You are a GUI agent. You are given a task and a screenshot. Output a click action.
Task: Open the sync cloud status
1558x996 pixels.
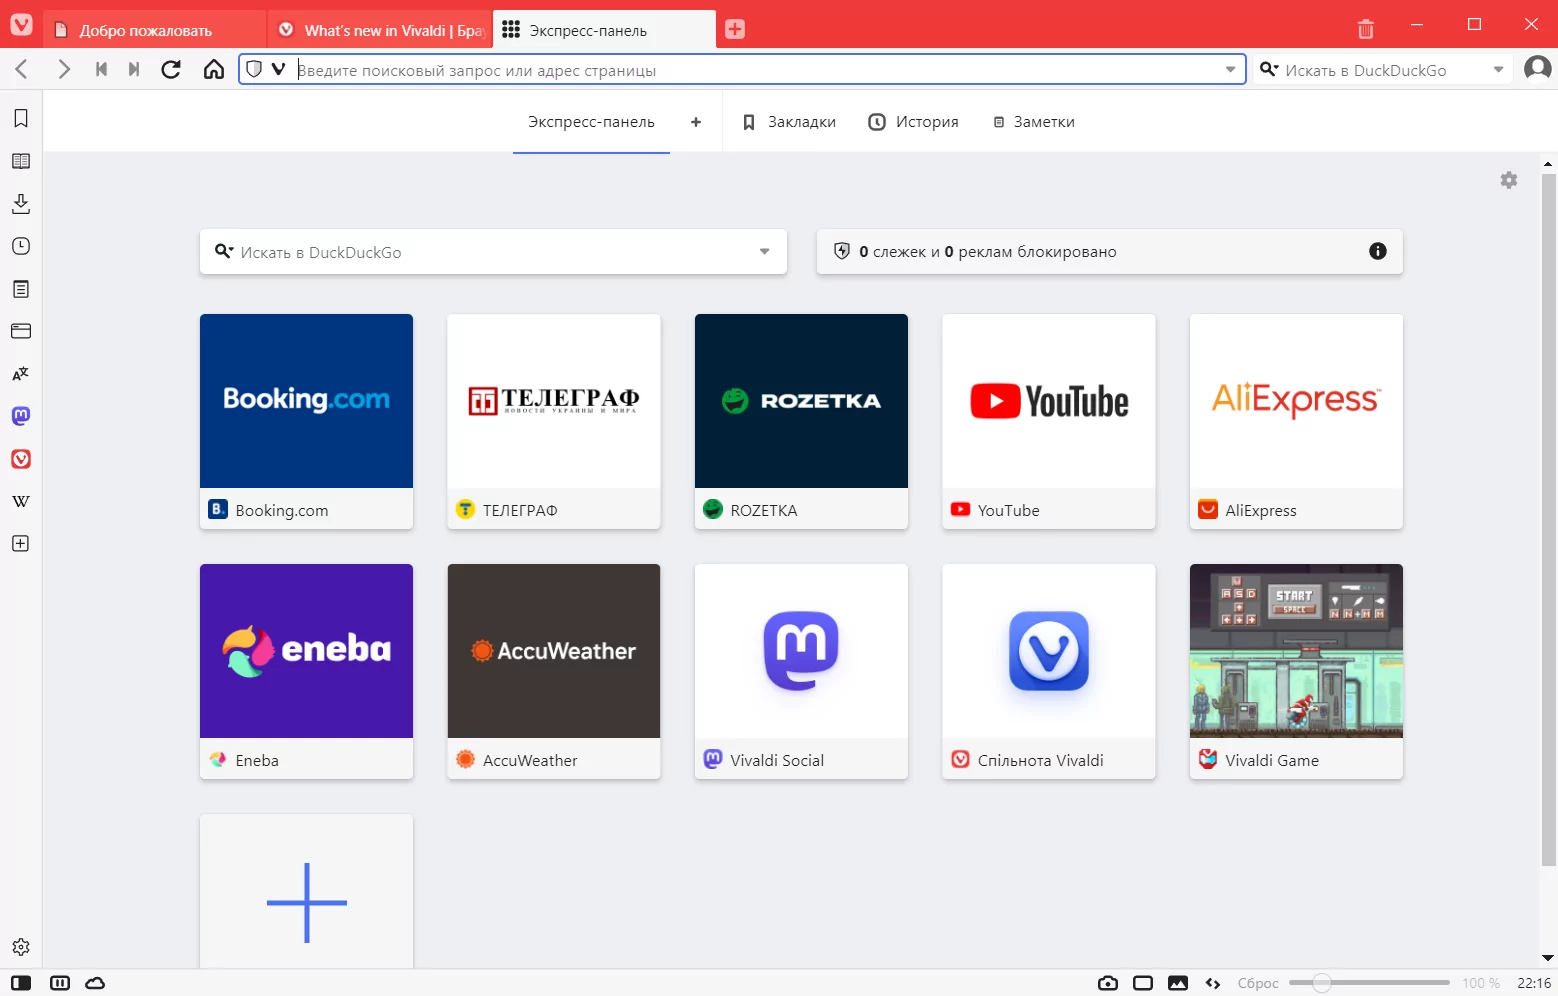click(95, 983)
